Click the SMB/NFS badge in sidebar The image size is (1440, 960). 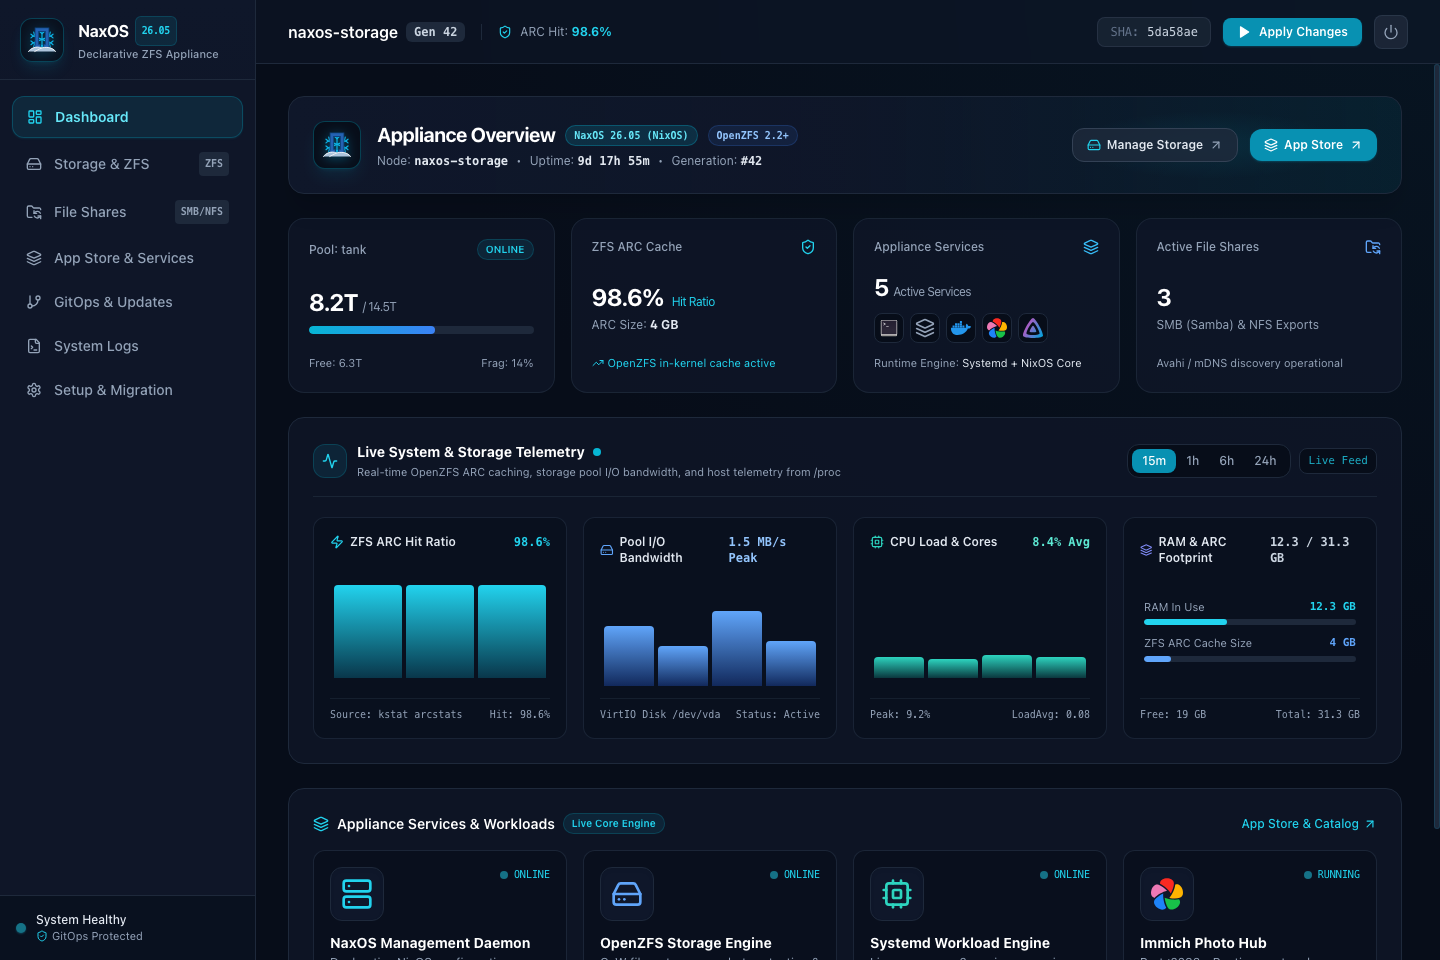(202, 212)
